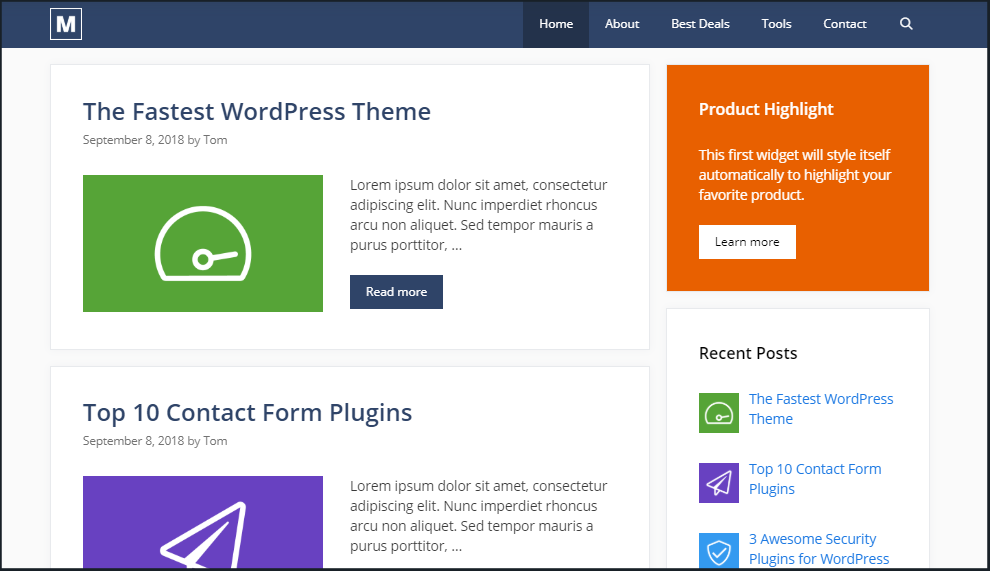Click green speedometer thumbnail in Recent Posts
The image size is (990, 571).
[x=719, y=412]
